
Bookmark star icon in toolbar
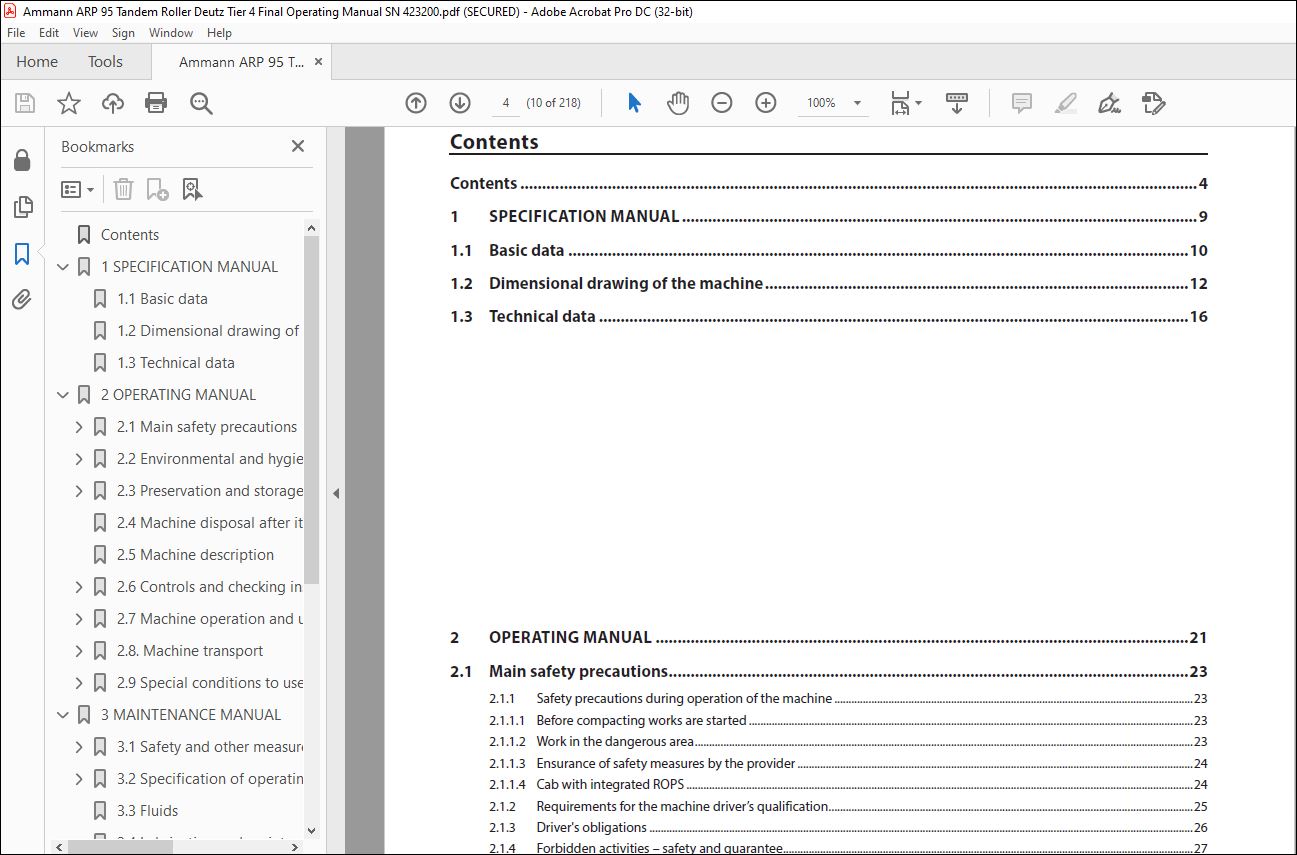point(69,103)
